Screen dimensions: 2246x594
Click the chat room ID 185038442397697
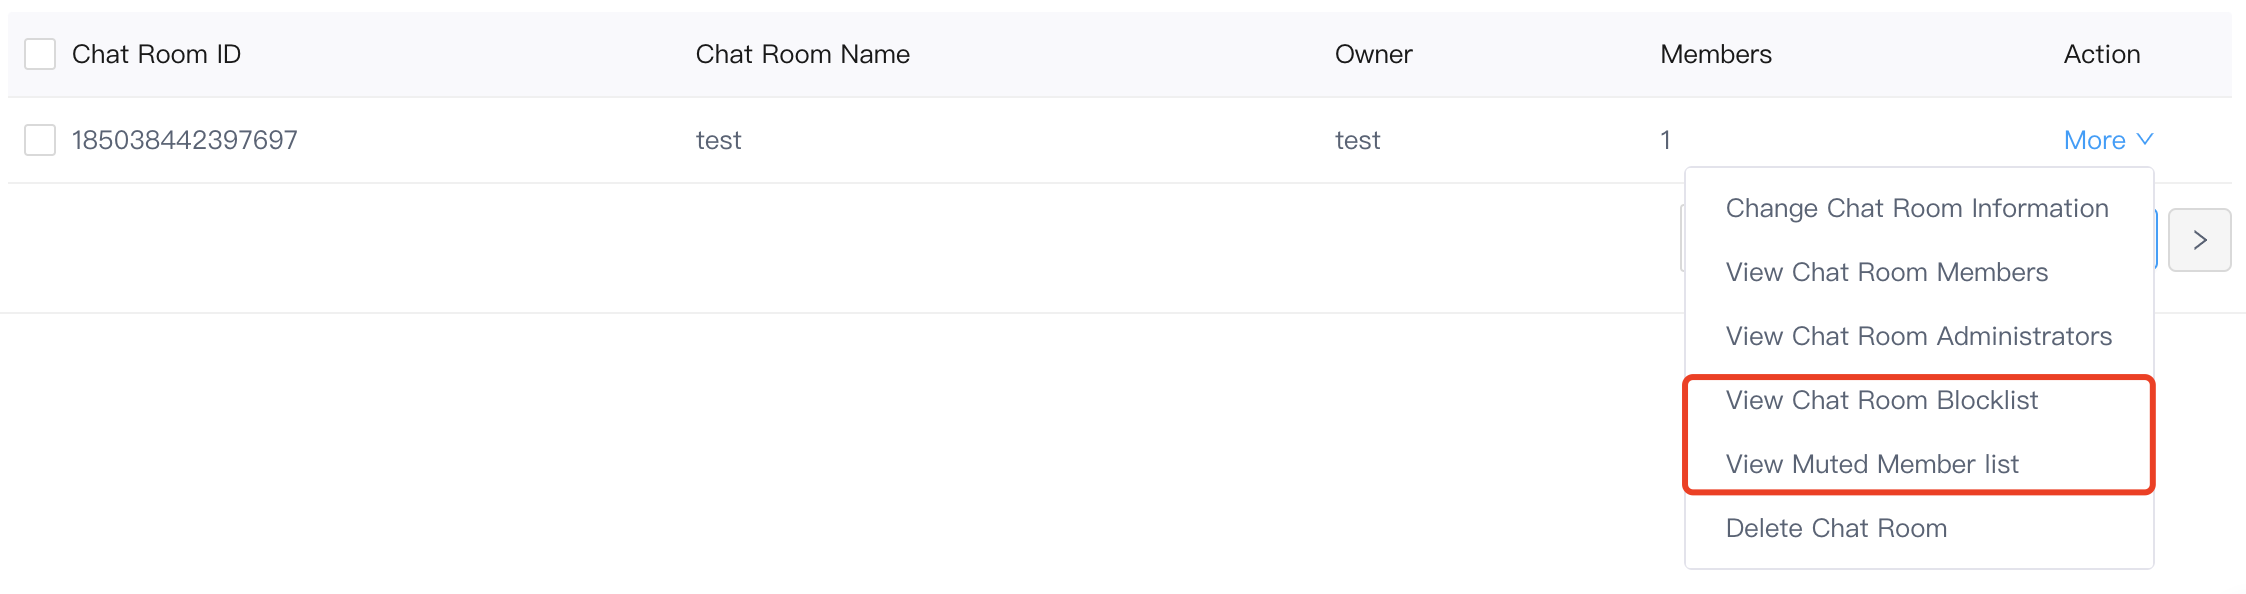coord(185,140)
